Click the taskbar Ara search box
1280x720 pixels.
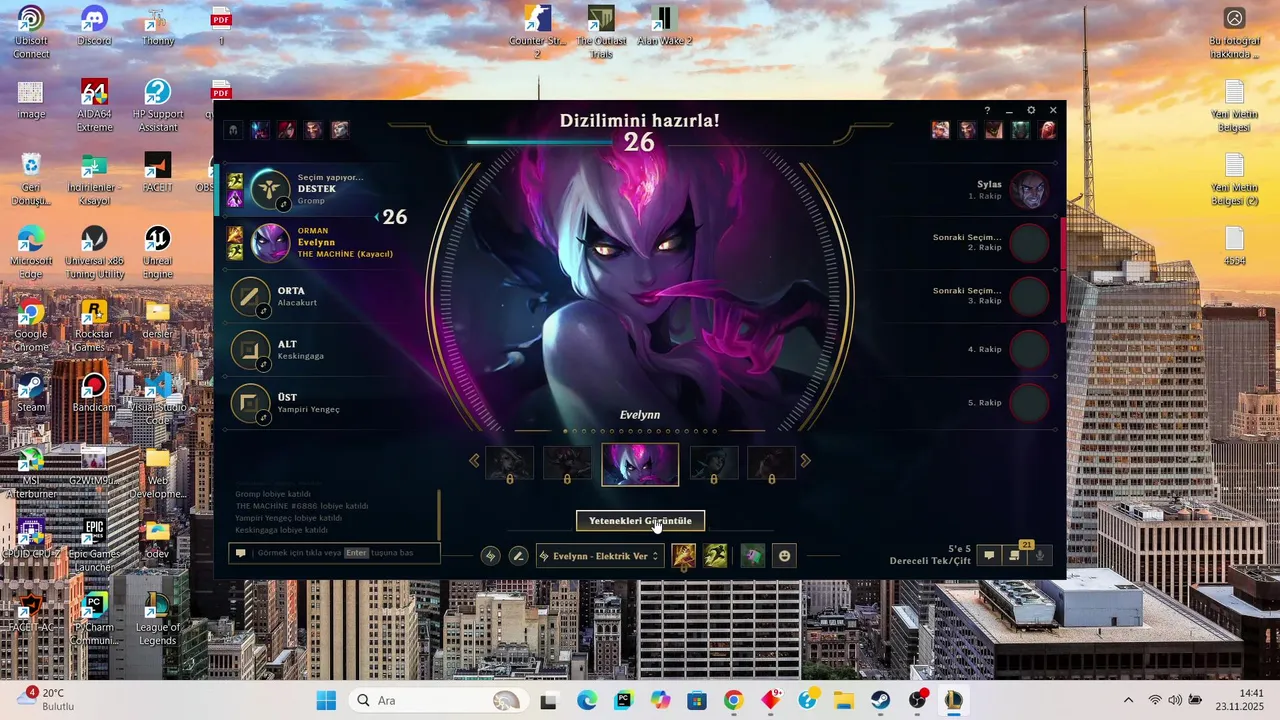(437, 700)
